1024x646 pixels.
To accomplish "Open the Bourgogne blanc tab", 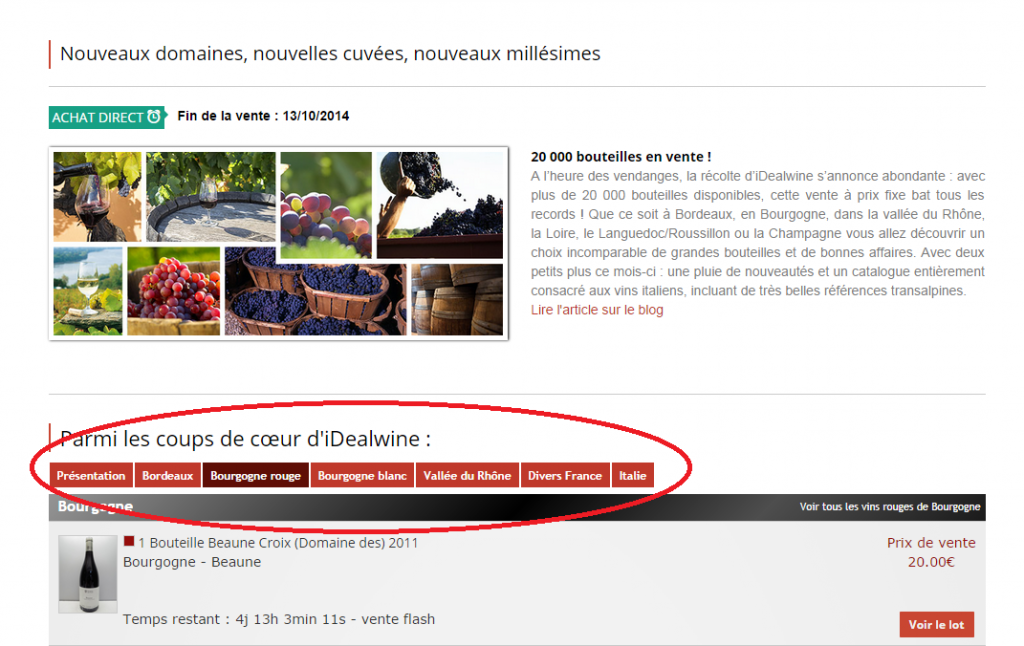I will pos(362,476).
